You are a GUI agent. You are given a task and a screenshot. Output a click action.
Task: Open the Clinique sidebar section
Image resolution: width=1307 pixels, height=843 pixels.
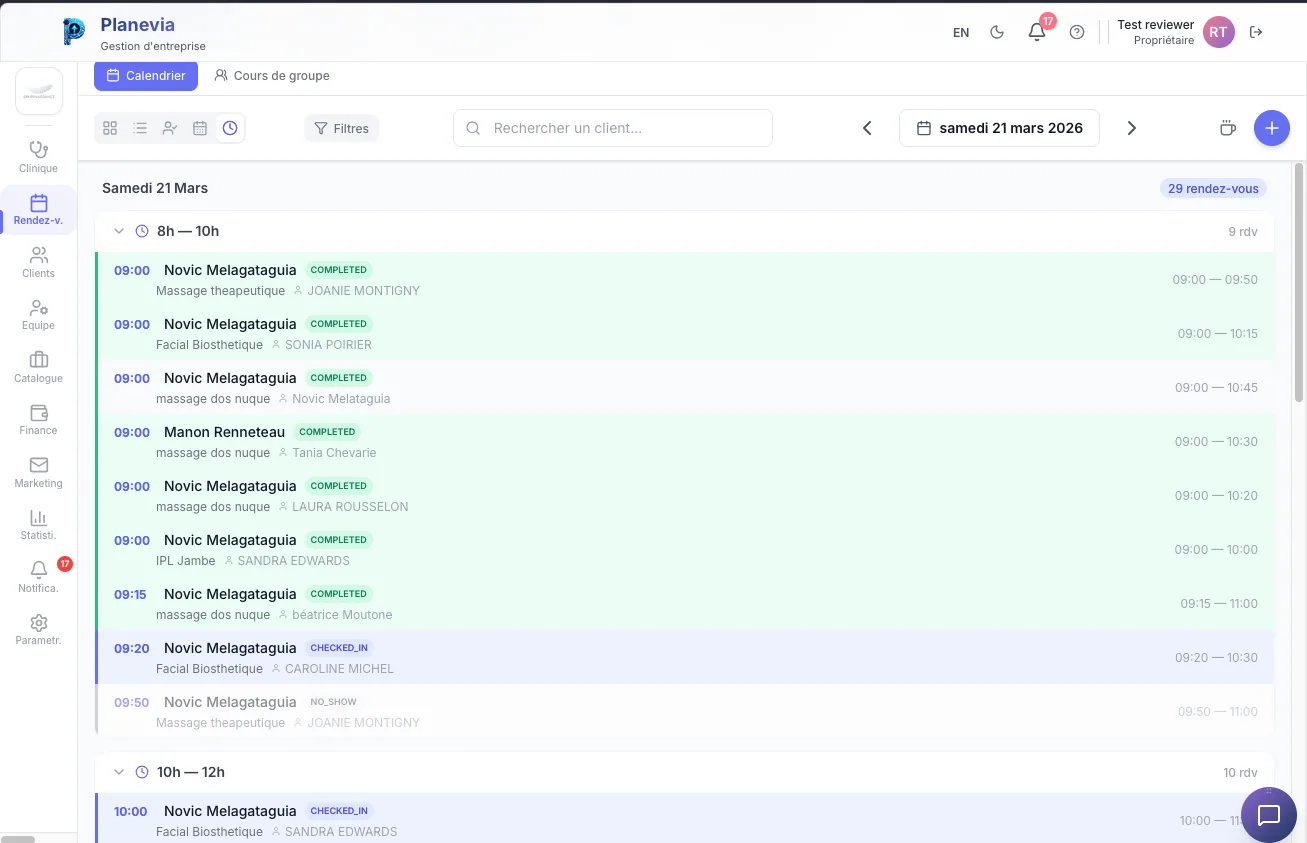39,157
